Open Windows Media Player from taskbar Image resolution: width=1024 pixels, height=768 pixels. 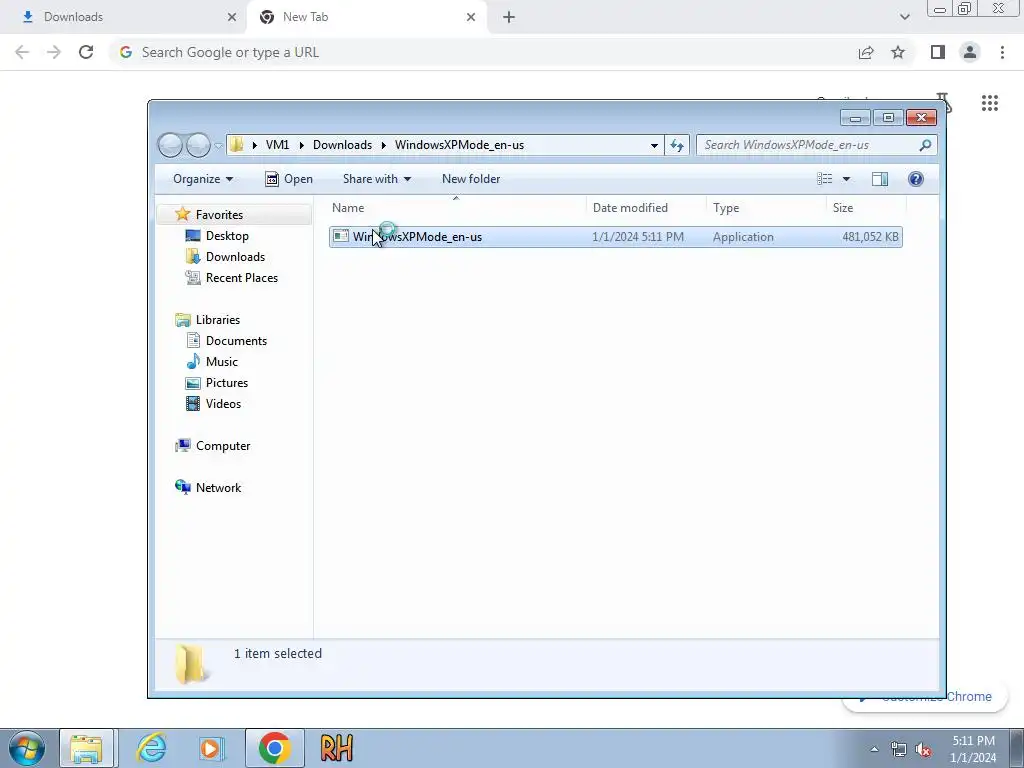pyautogui.click(x=212, y=748)
